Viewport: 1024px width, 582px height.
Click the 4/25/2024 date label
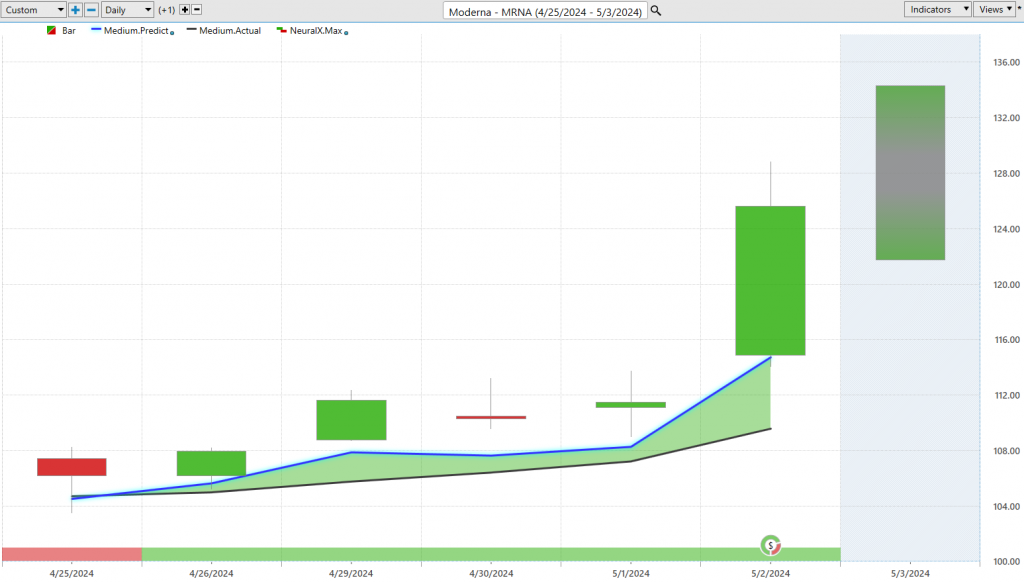72,574
